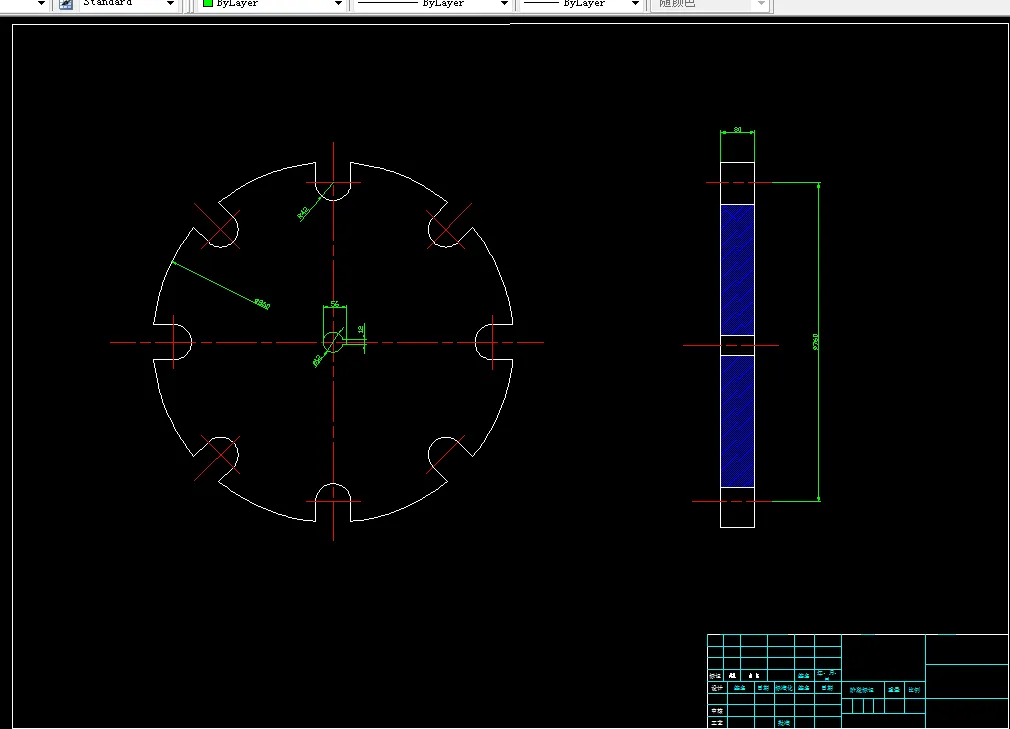Click the lower blue hatch in side view
The image size is (1010, 729).
[x=737, y=421]
